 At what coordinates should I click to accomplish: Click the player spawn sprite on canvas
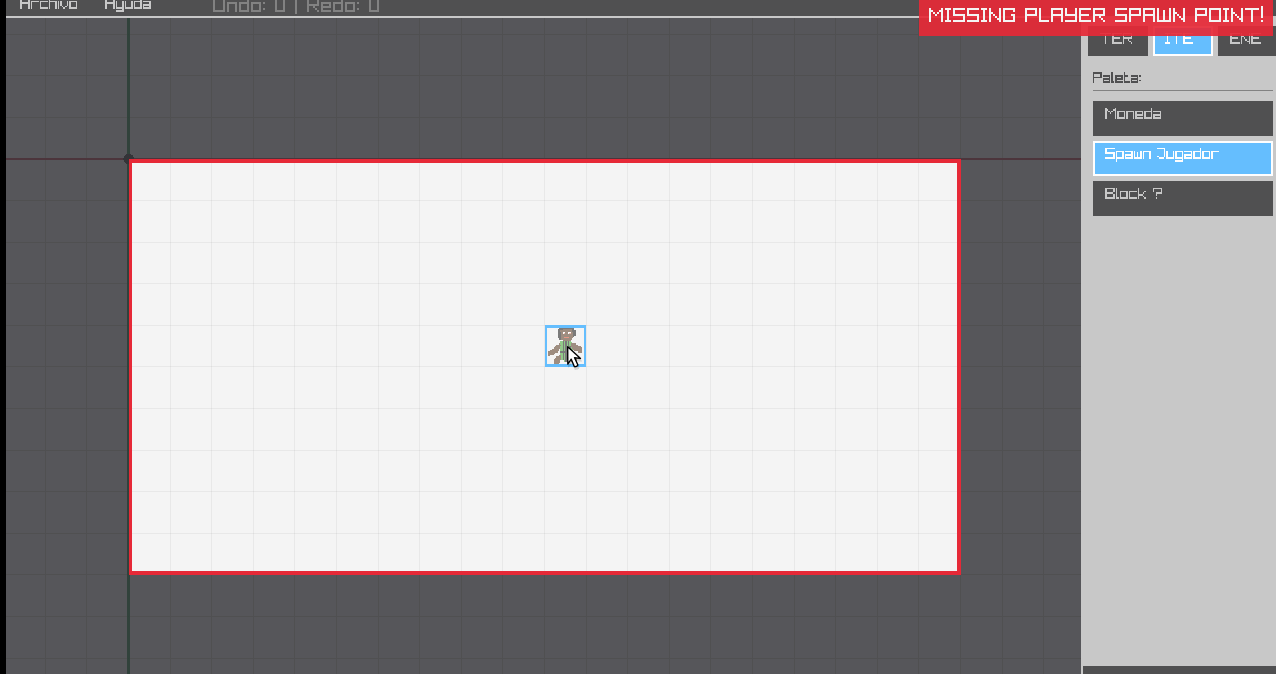click(565, 346)
